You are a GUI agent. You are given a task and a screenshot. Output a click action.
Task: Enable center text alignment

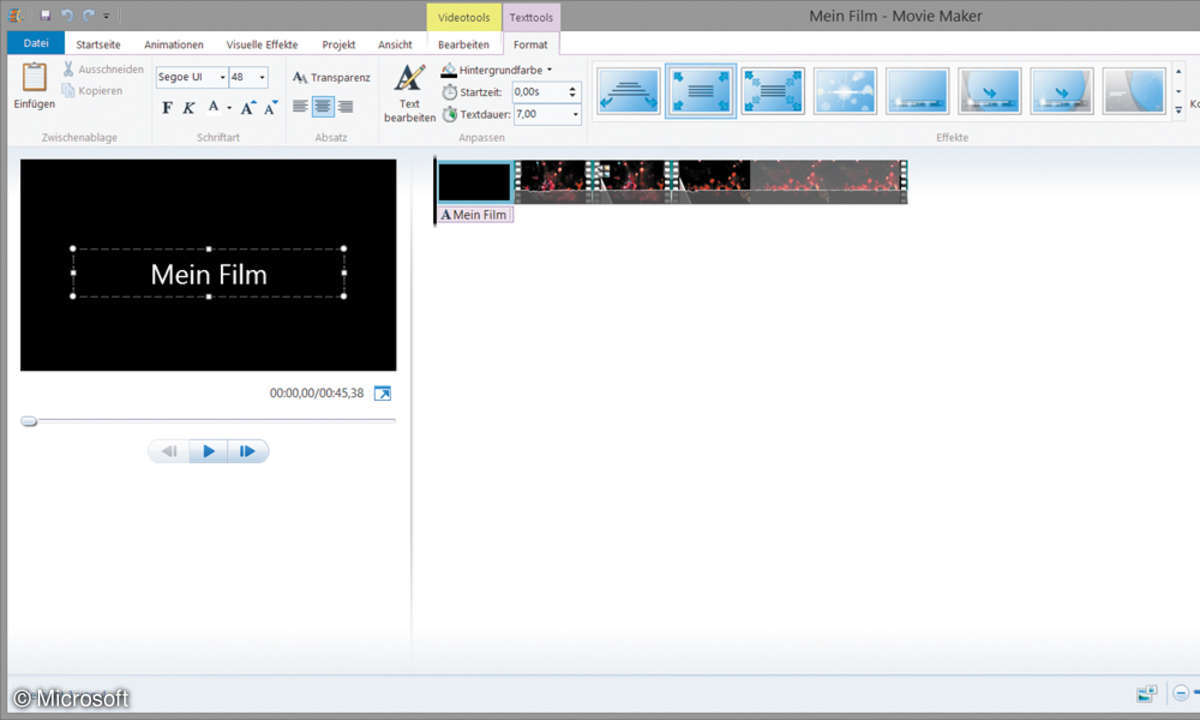point(322,107)
